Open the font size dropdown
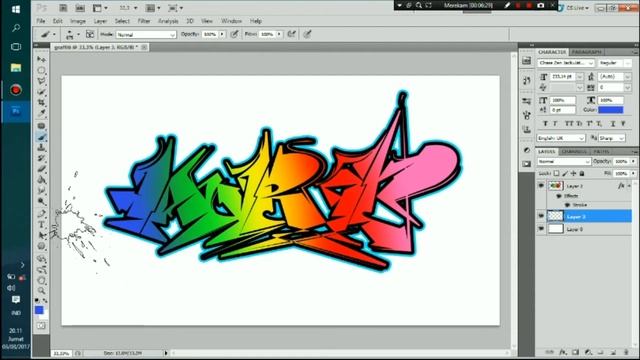This screenshot has width=640, height=360. pyautogui.click(x=580, y=77)
